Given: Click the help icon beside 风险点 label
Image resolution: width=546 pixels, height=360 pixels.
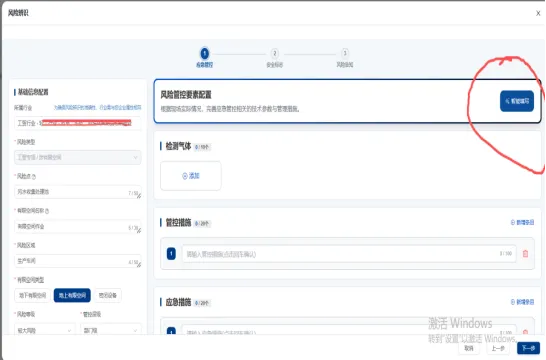Looking at the screenshot, I should [34, 177].
